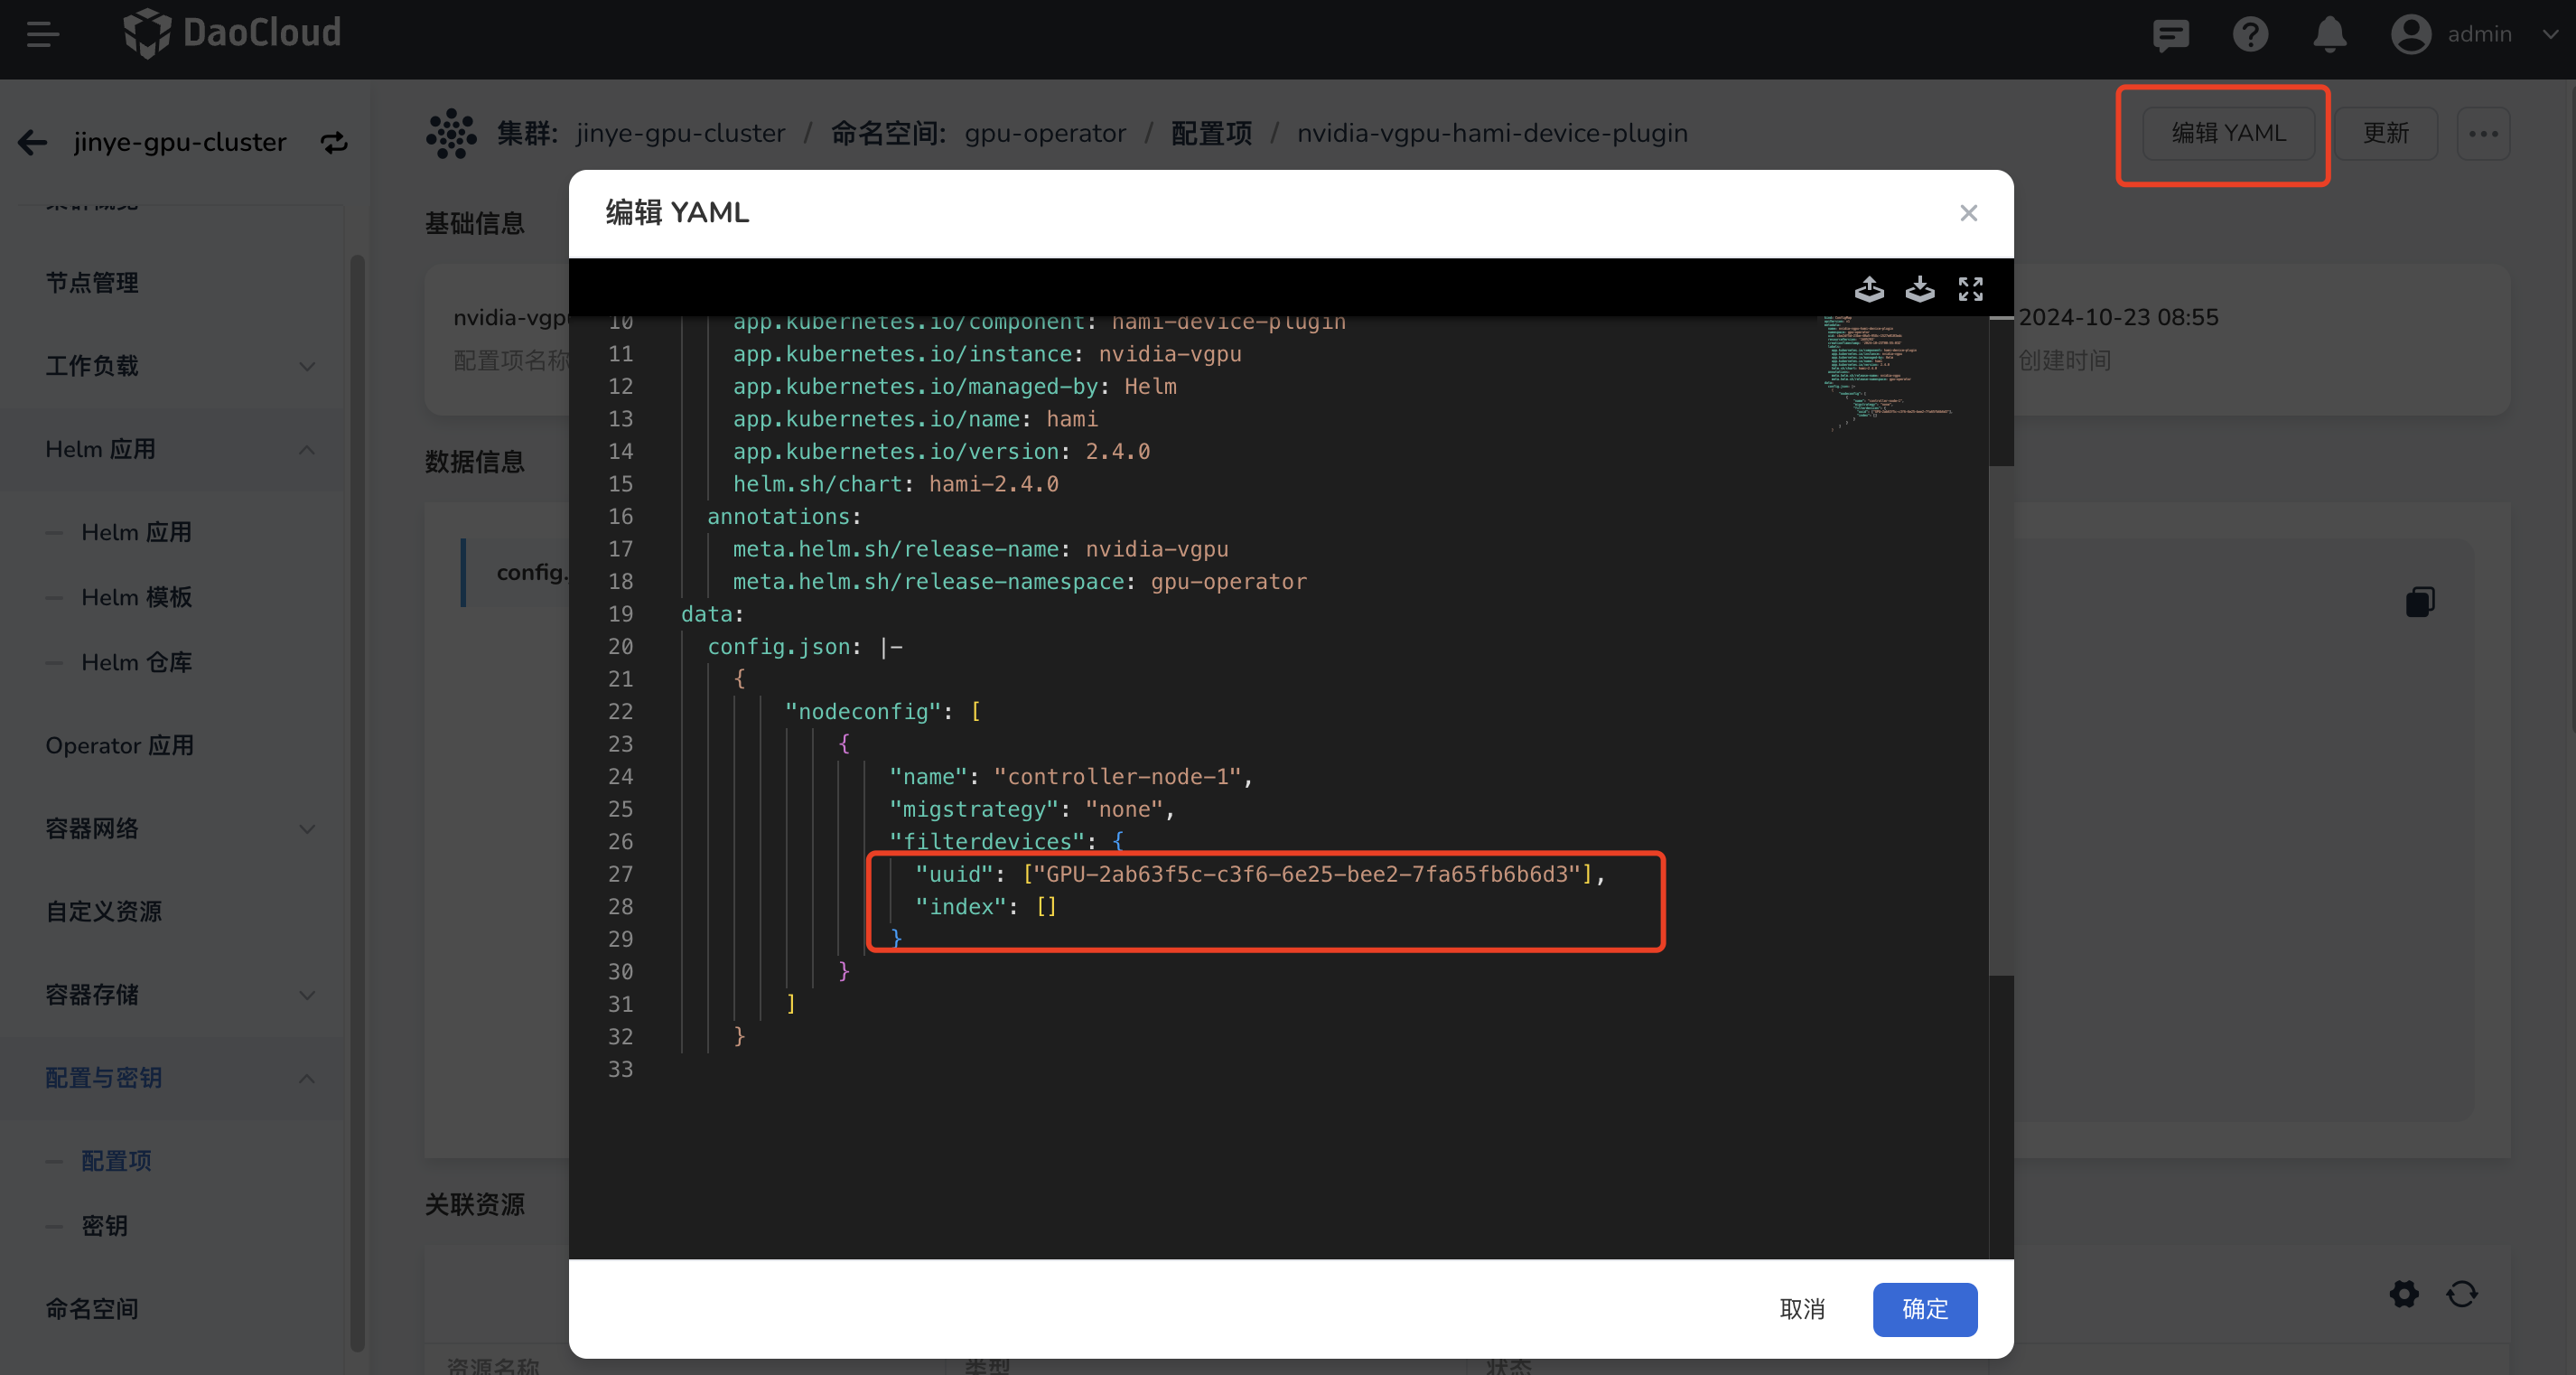This screenshot has width=2576, height=1375.
Task: Toggle fullscreen editor mode icon
Action: [x=1970, y=289]
